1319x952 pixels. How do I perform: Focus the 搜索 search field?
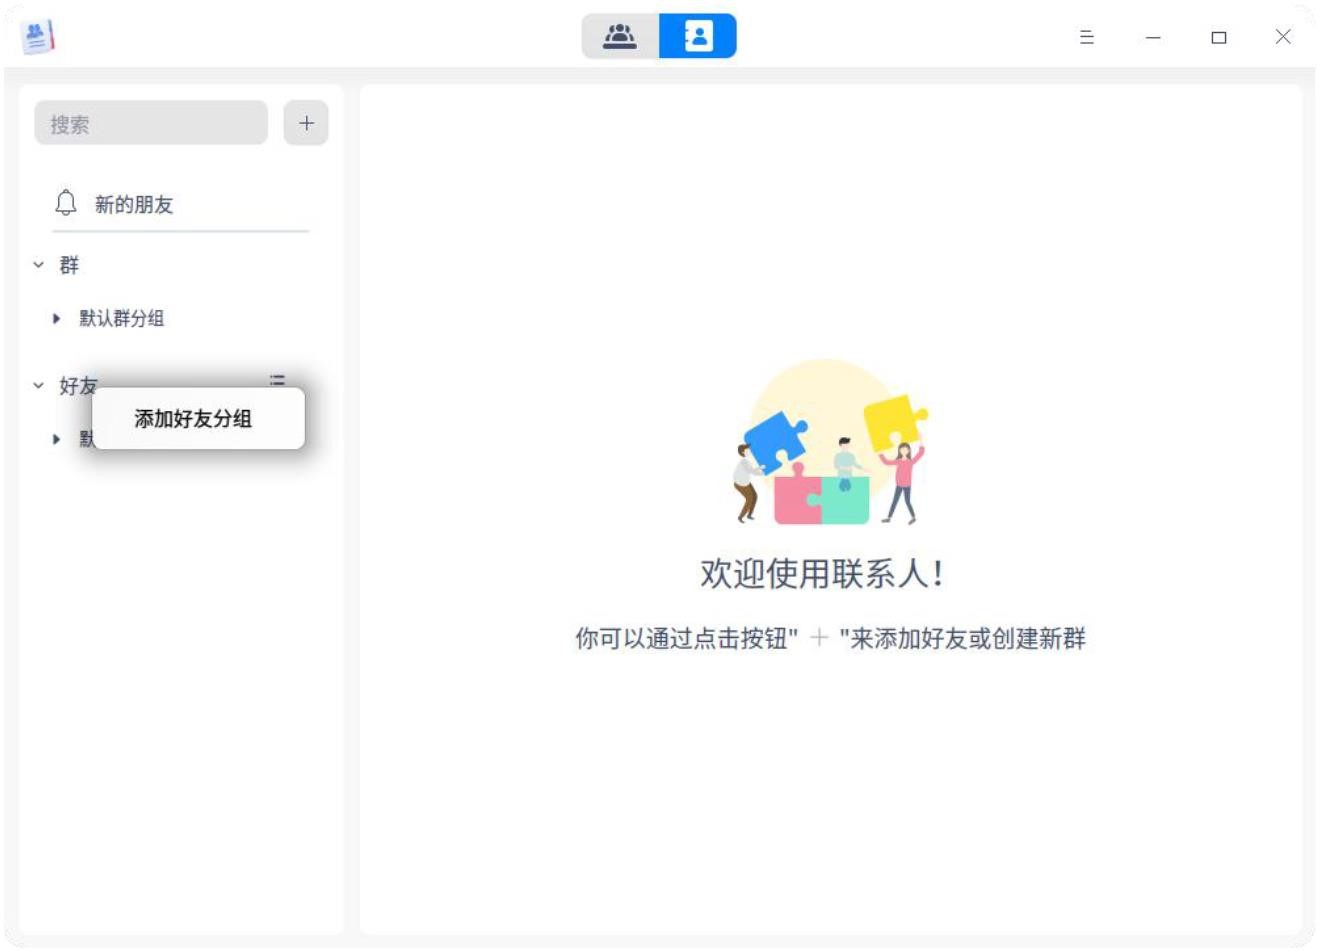click(151, 123)
